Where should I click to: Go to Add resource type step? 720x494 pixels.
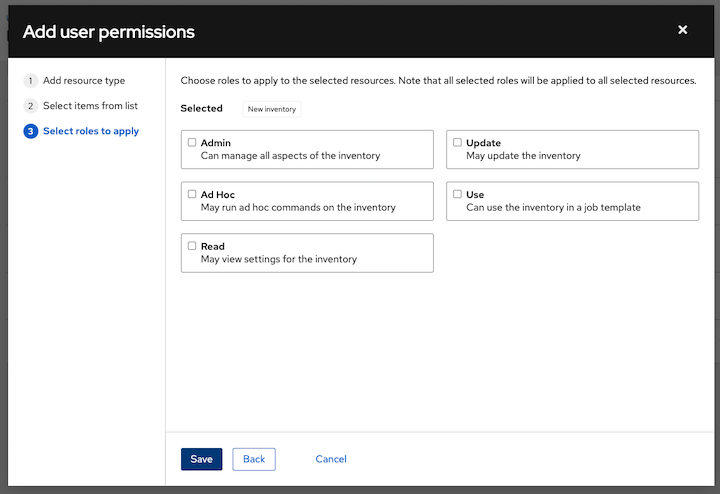pyautogui.click(x=84, y=80)
